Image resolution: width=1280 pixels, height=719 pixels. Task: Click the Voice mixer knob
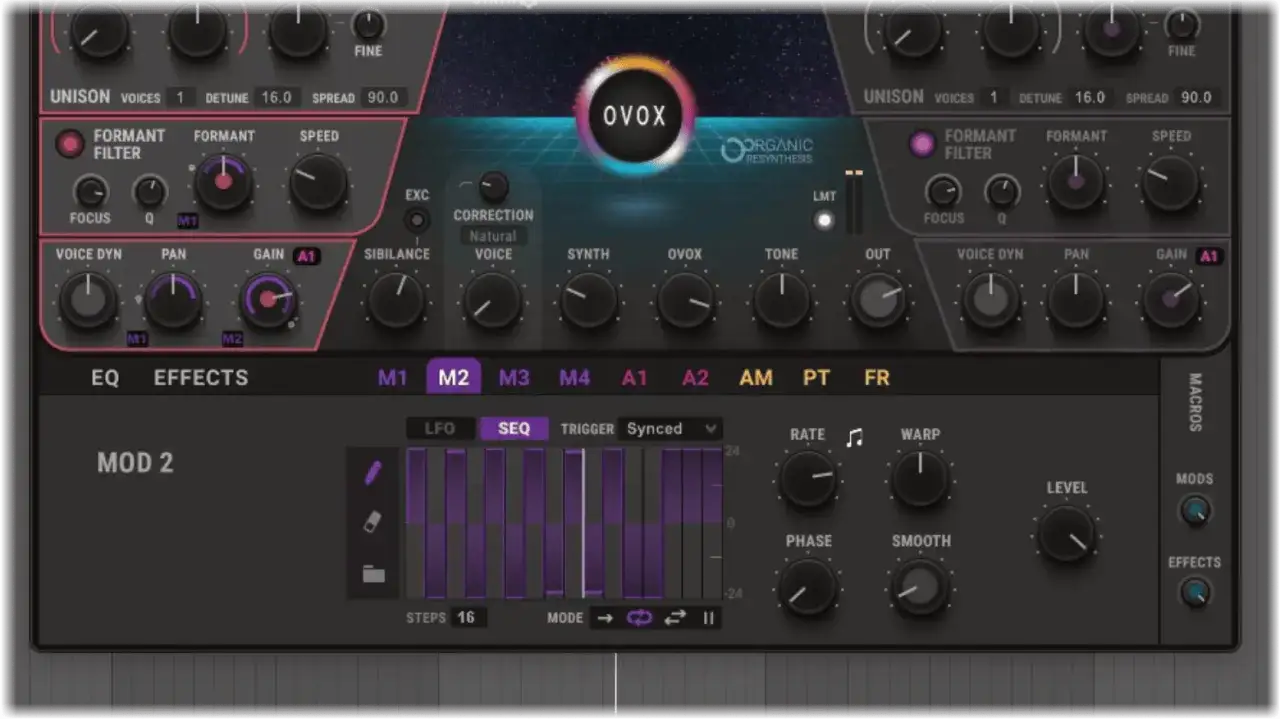(x=493, y=301)
